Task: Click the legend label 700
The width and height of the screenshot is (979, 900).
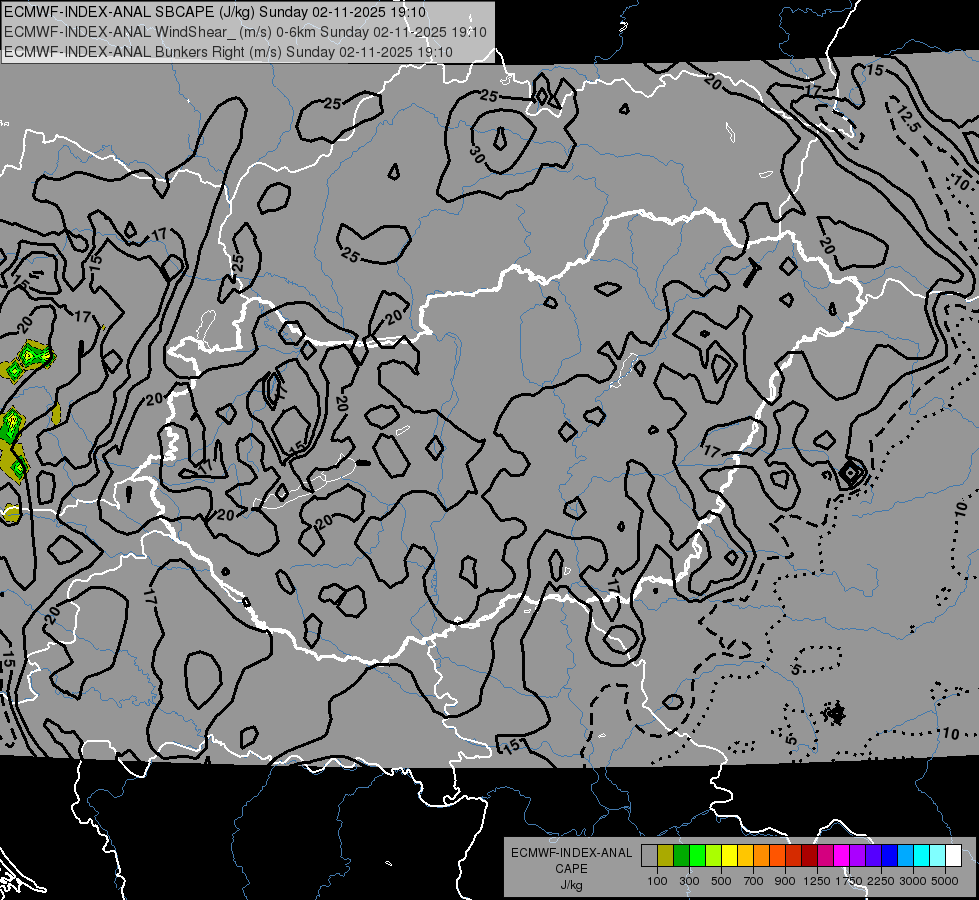Action: pyautogui.click(x=754, y=881)
